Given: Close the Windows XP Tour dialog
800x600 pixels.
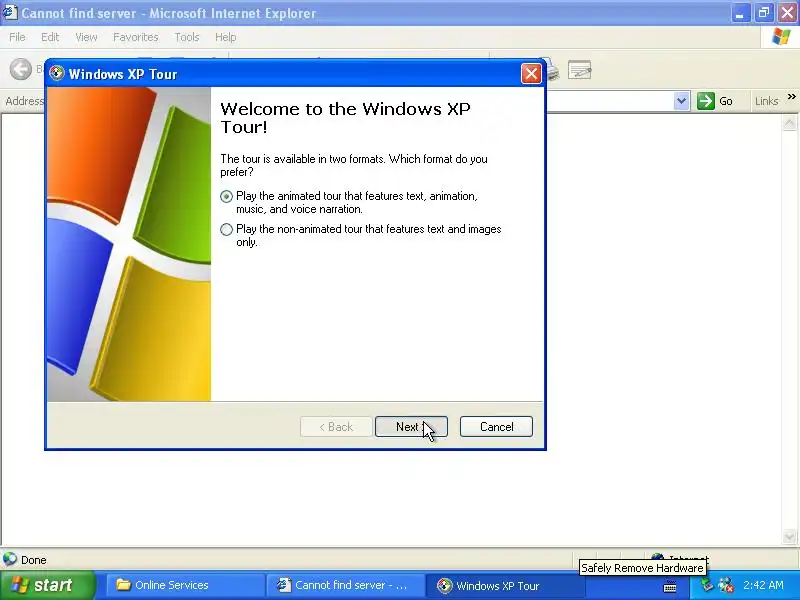Looking at the screenshot, I should 531,73.
